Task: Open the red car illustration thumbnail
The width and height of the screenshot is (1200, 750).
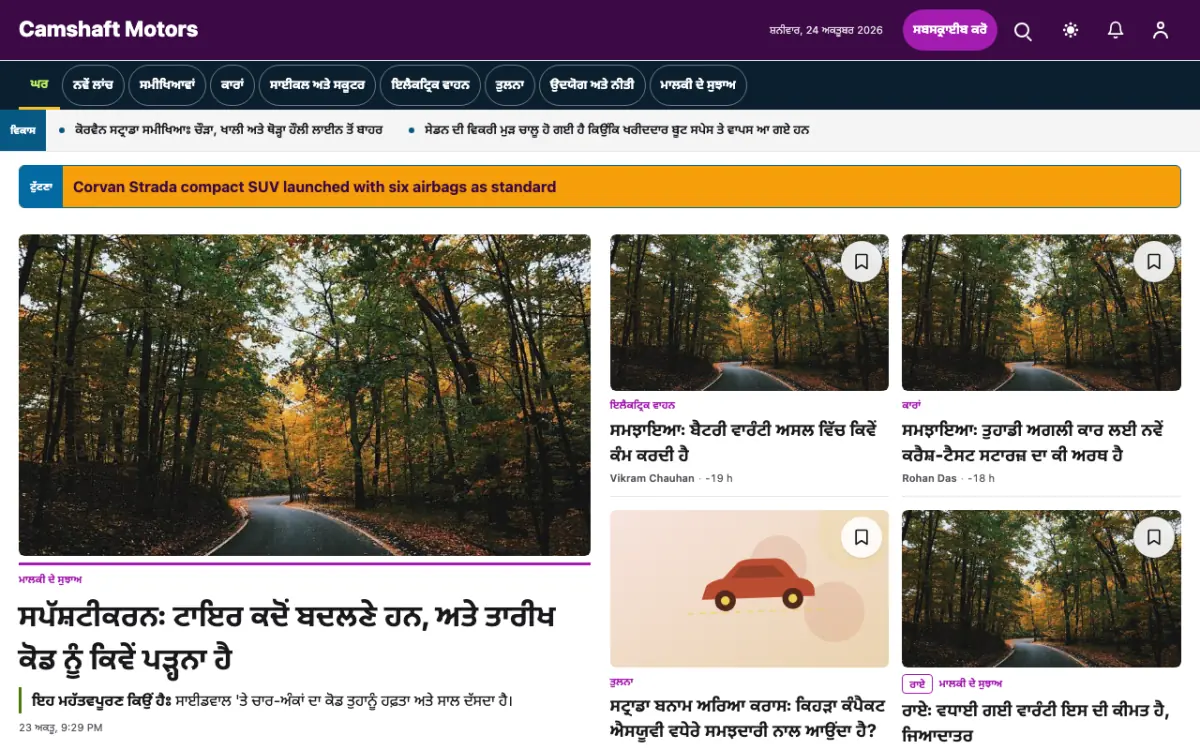Action: coord(749,589)
